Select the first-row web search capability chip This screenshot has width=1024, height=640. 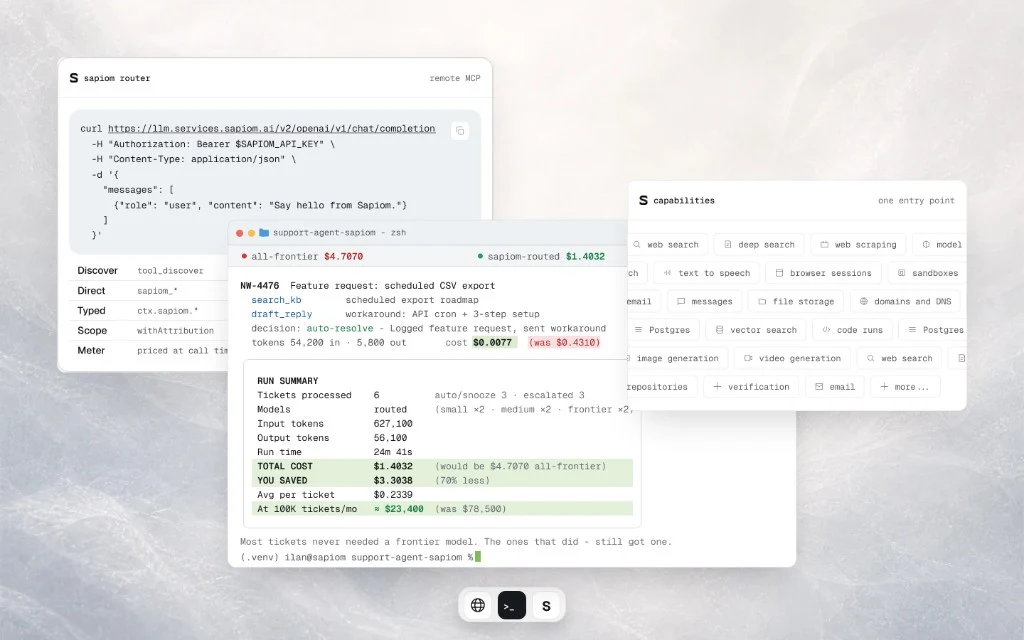666,245
